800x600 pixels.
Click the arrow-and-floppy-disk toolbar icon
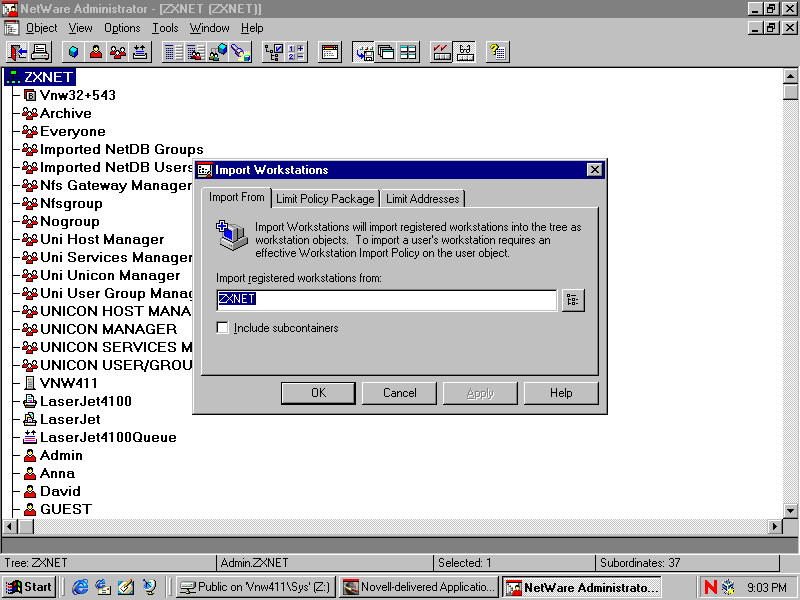tap(364, 52)
